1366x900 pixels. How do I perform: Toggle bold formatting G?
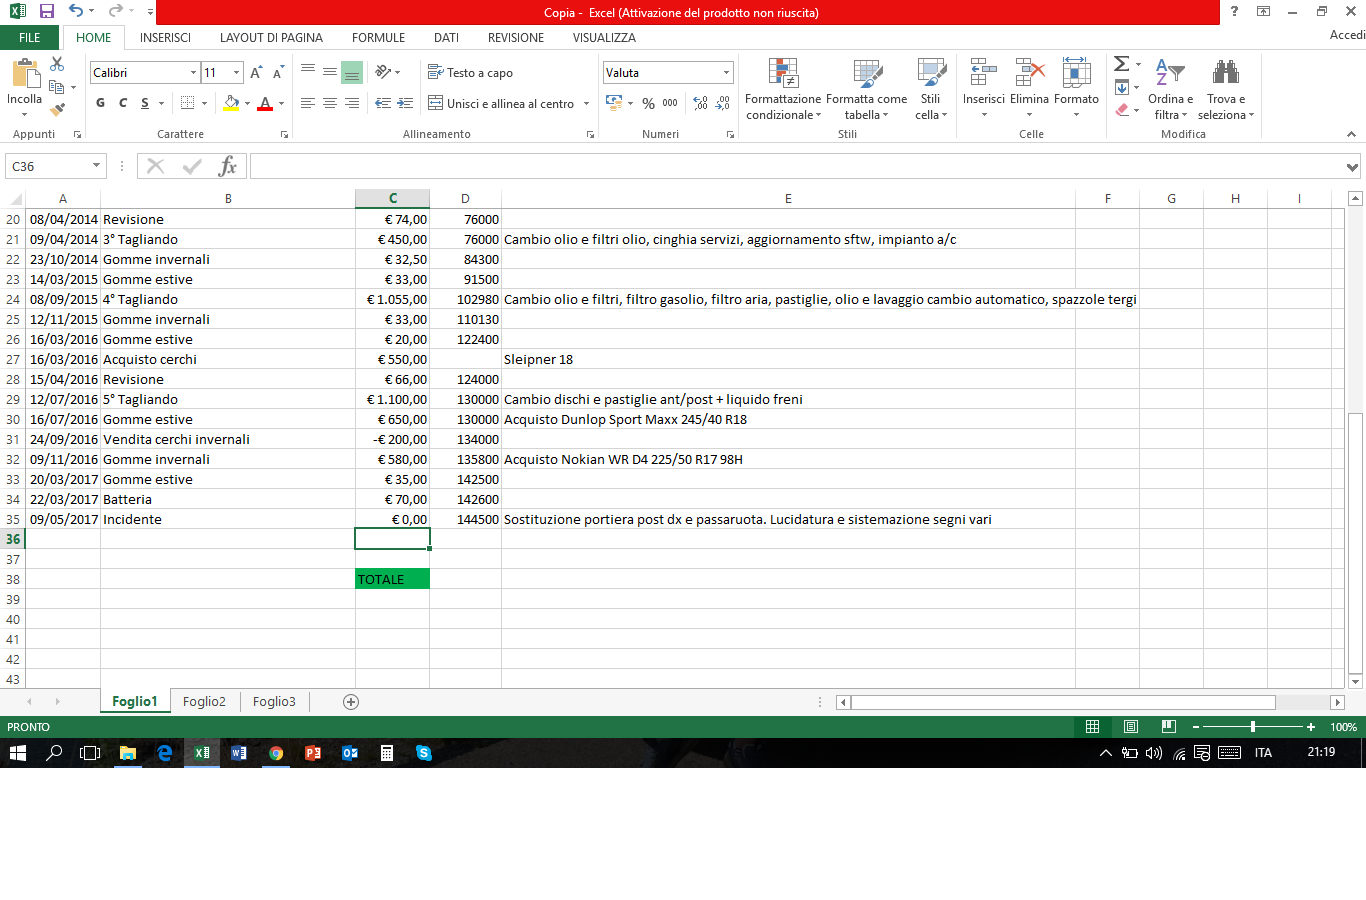[x=100, y=103]
